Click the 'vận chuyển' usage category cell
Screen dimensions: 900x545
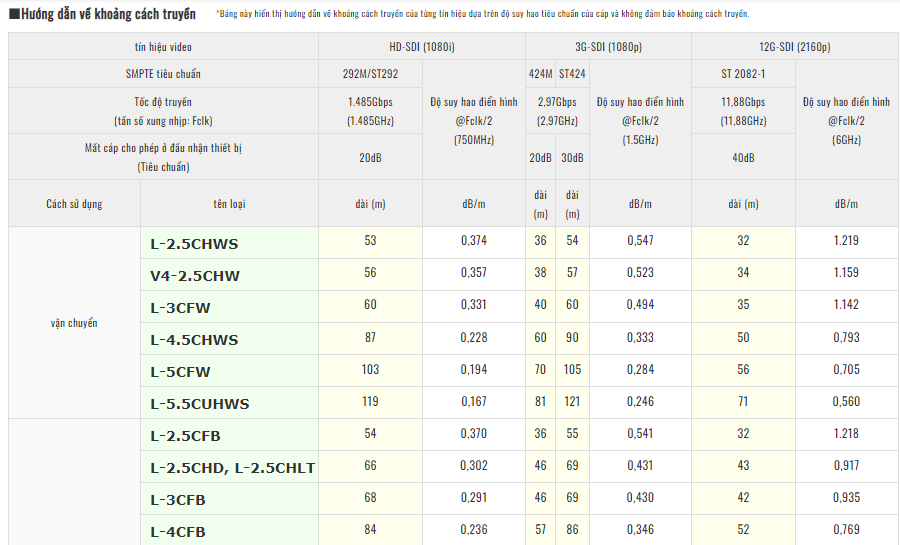pyautogui.click(x=74, y=323)
